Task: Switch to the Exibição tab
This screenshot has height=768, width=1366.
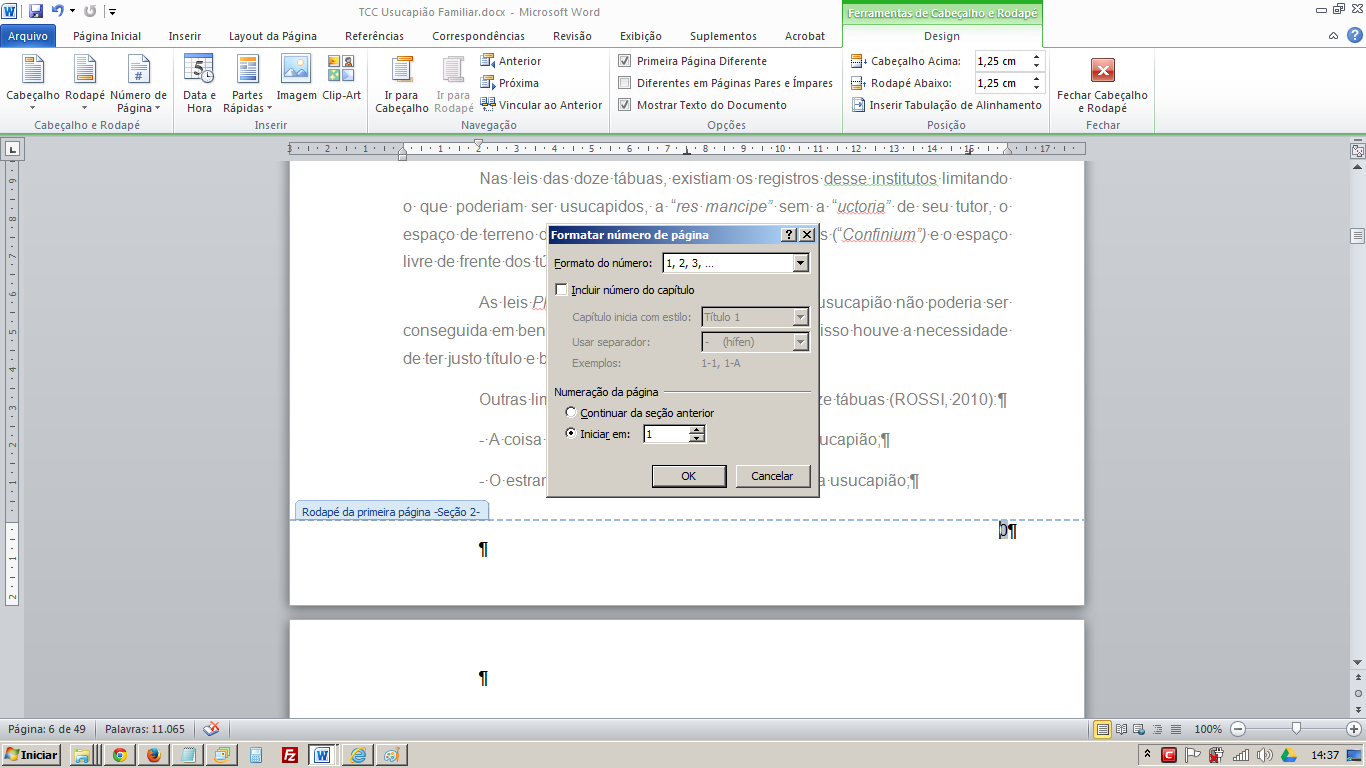Action: coord(641,36)
